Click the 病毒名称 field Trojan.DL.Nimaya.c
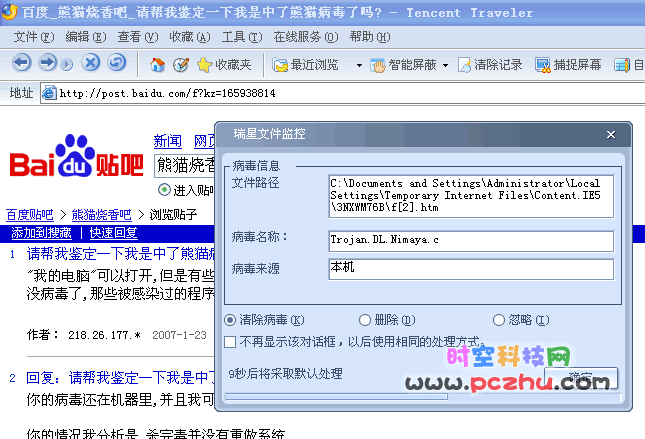Screen dimensions: 645x439 (x=471, y=241)
